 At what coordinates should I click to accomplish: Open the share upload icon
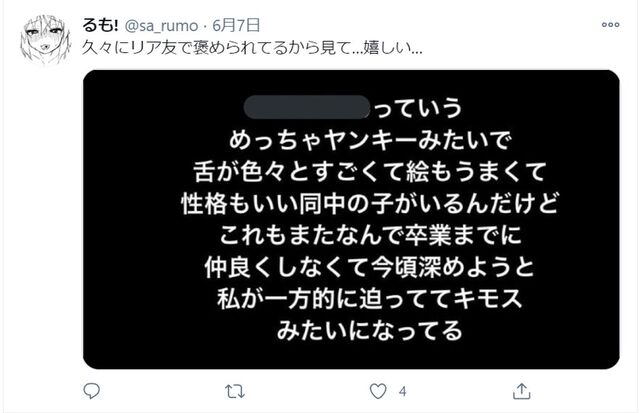point(521,391)
